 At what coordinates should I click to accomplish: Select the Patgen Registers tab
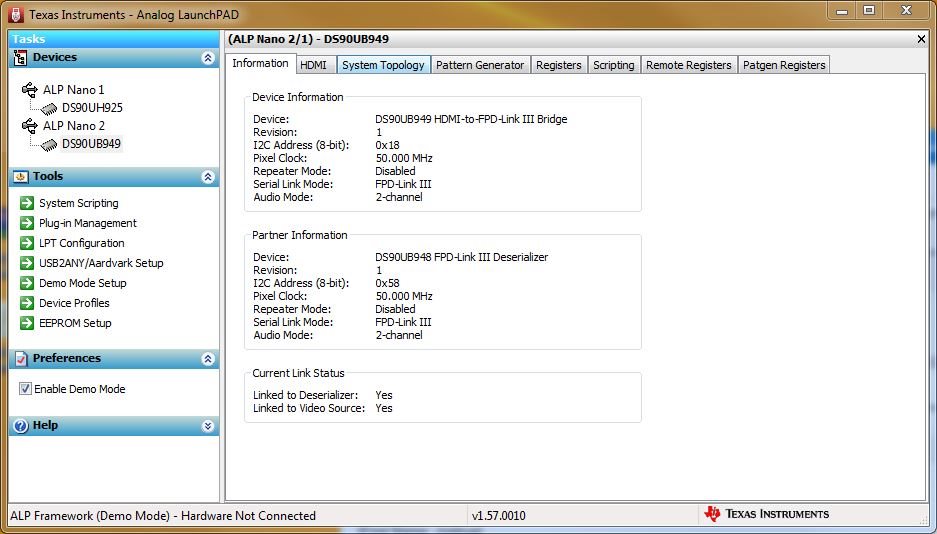[784, 65]
